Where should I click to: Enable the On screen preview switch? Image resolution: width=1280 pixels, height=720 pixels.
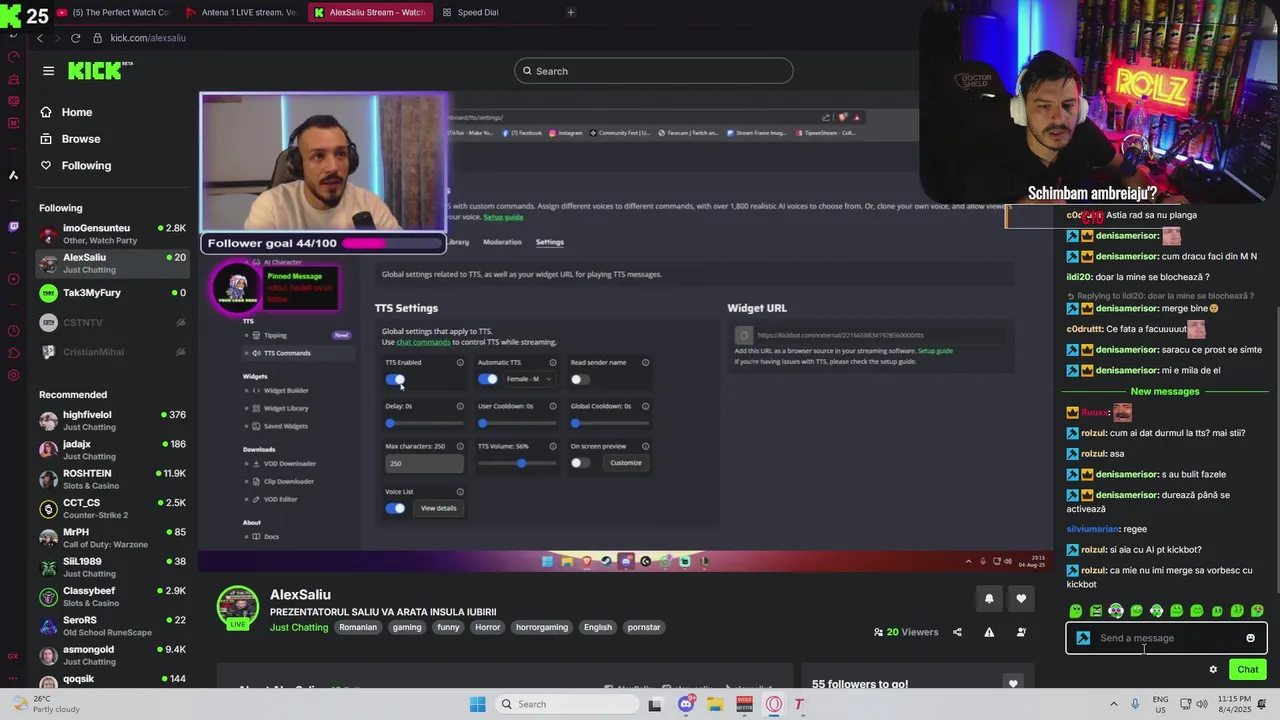(579, 462)
